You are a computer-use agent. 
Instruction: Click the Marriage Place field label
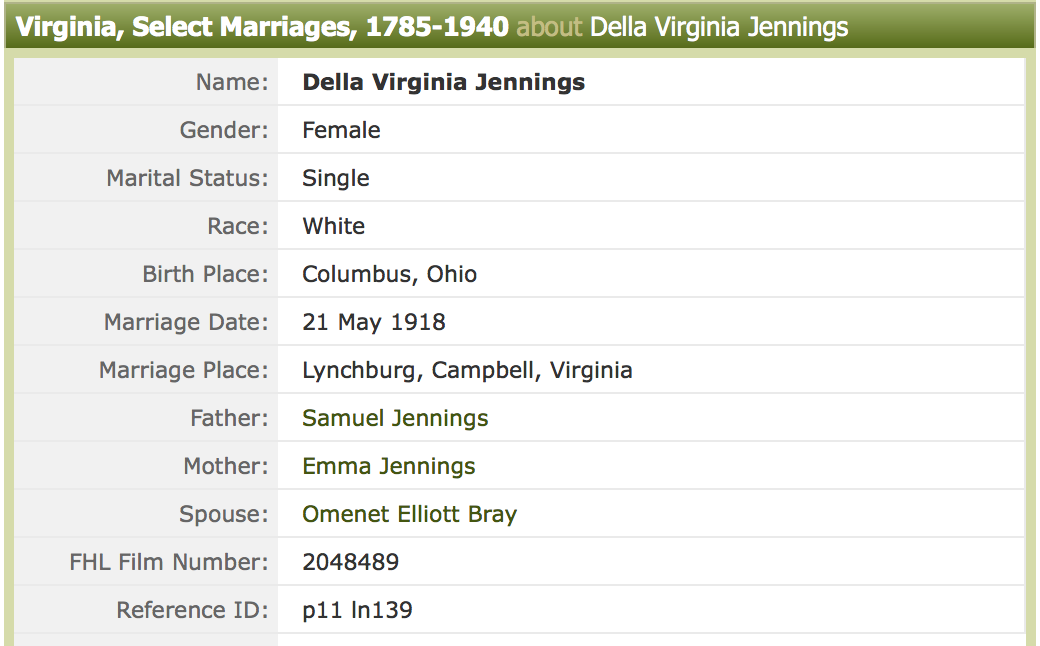point(183,370)
